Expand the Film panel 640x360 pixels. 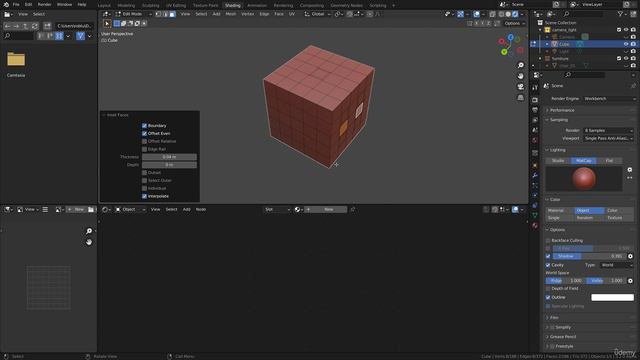[x=553, y=318]
